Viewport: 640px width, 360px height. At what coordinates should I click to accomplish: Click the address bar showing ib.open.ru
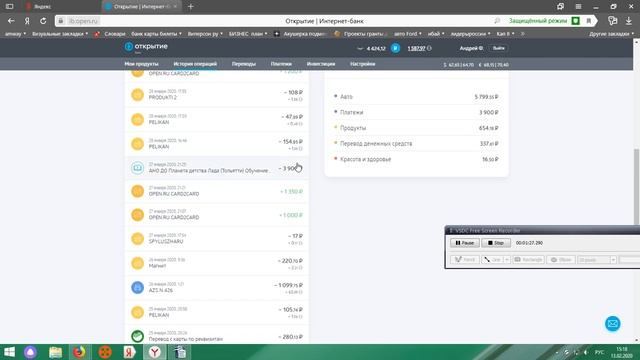tap(83, 21)
